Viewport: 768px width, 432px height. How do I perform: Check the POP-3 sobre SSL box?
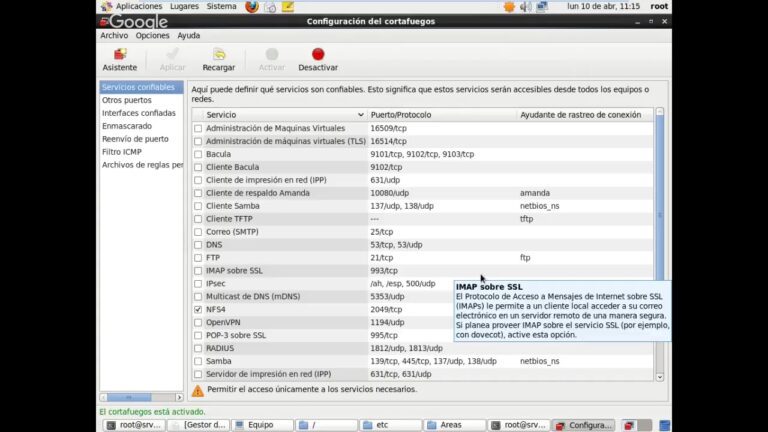click(198, 336)
